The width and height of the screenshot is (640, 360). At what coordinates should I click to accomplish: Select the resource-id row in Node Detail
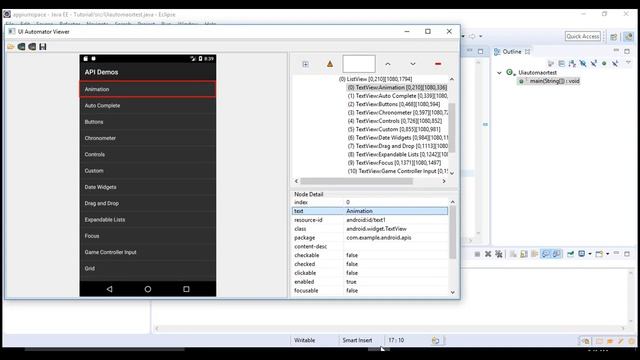click(x=370, y=220)
